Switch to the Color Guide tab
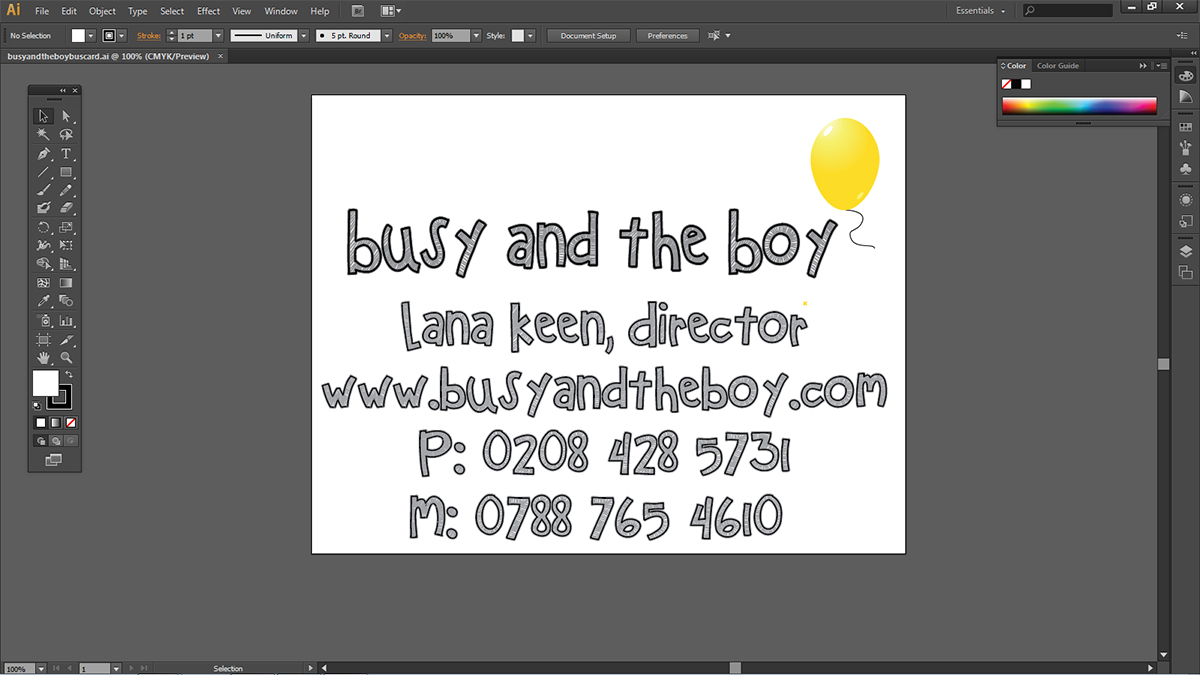This screenshot has width=1200, height=675. coord(1057,66)
